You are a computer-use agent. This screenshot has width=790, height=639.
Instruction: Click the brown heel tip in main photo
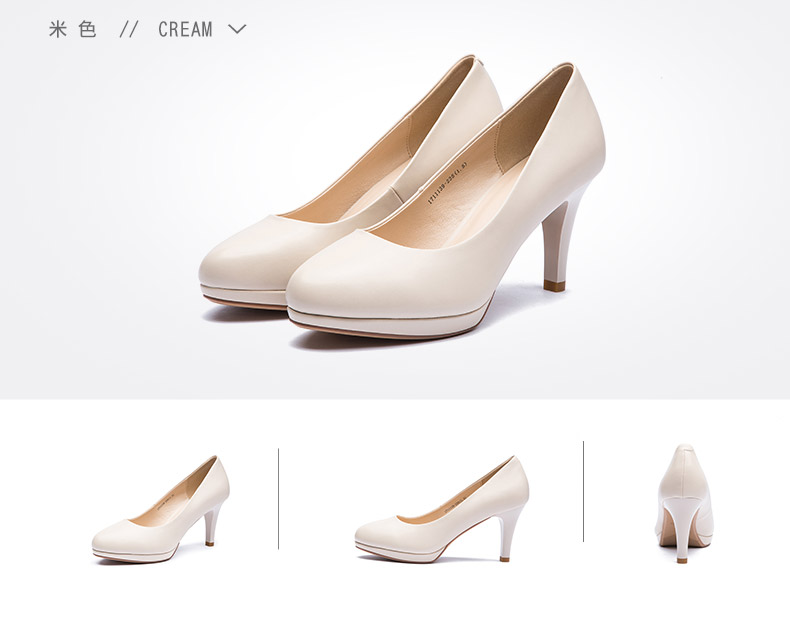[x=554, y=286]
